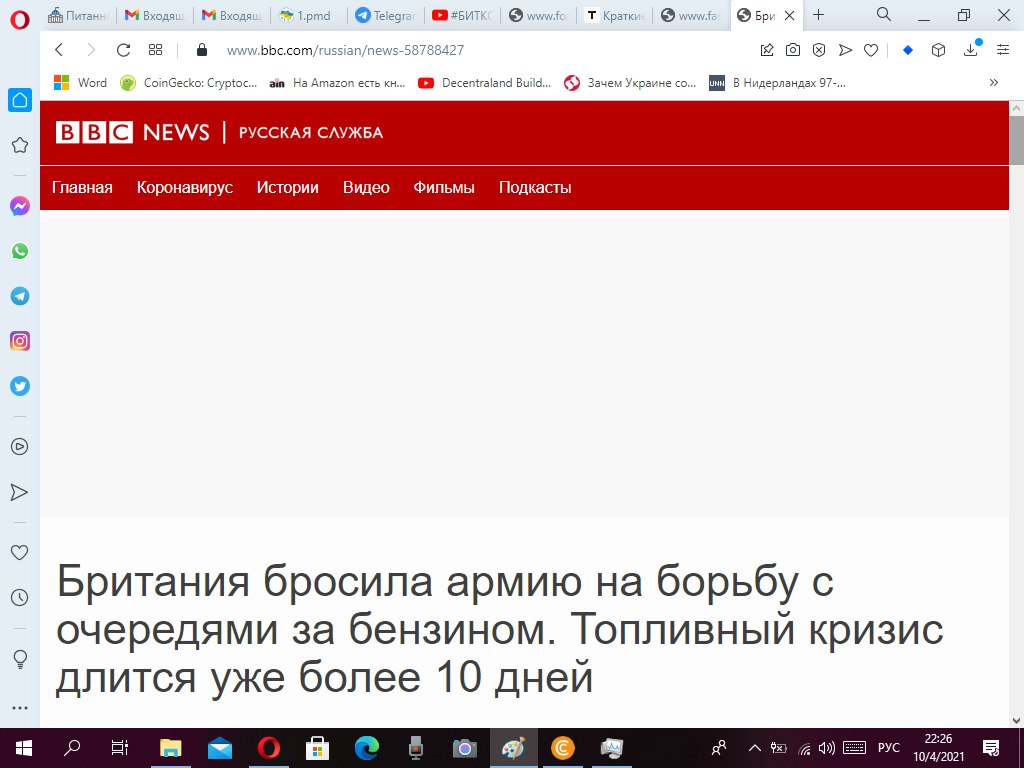Open Instagram in the sidebar
Screen dimensions: 1024x768
click(20, 341)
